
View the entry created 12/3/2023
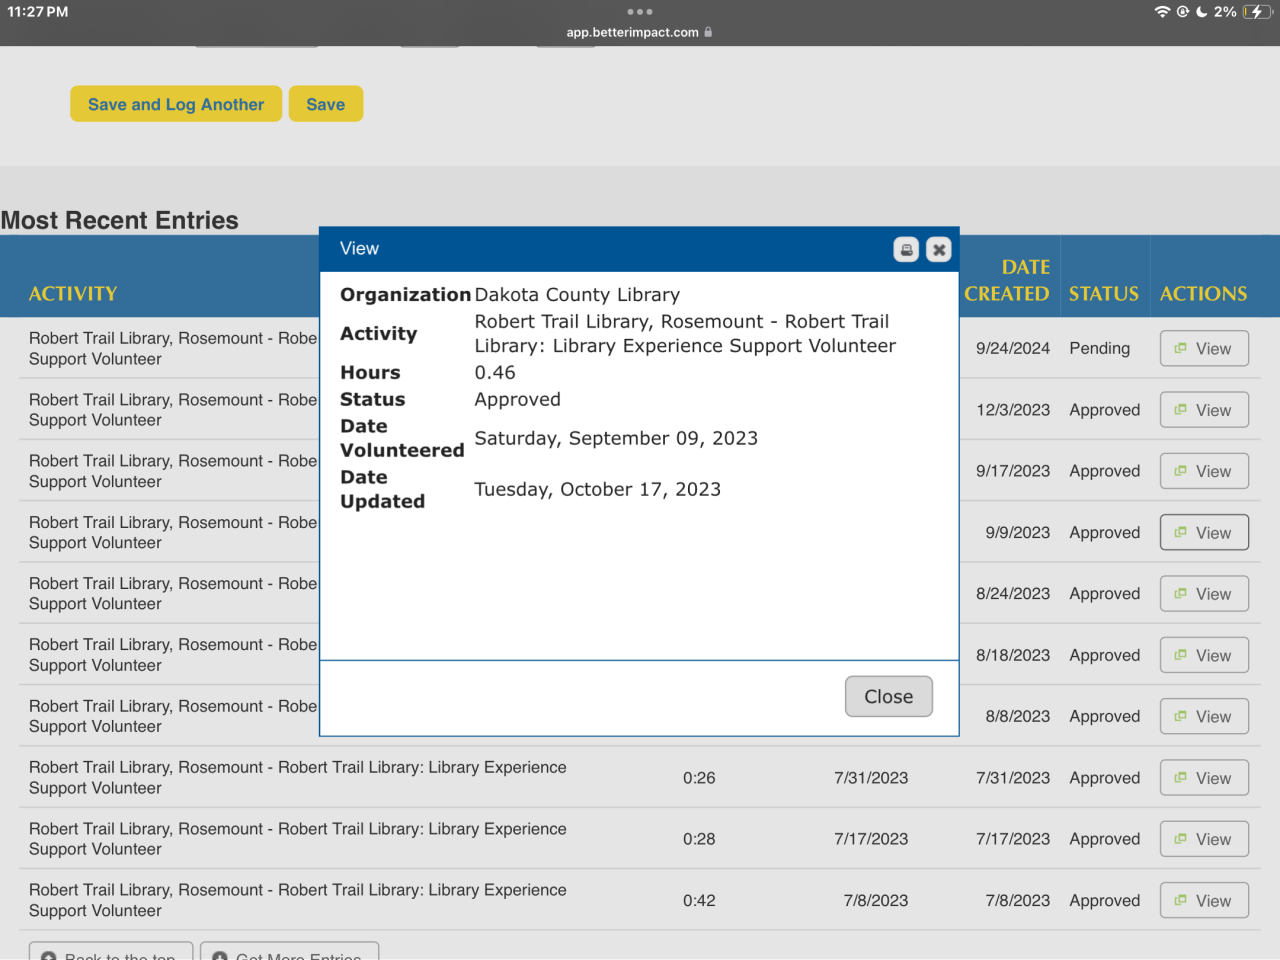(x=1204, y=410)
